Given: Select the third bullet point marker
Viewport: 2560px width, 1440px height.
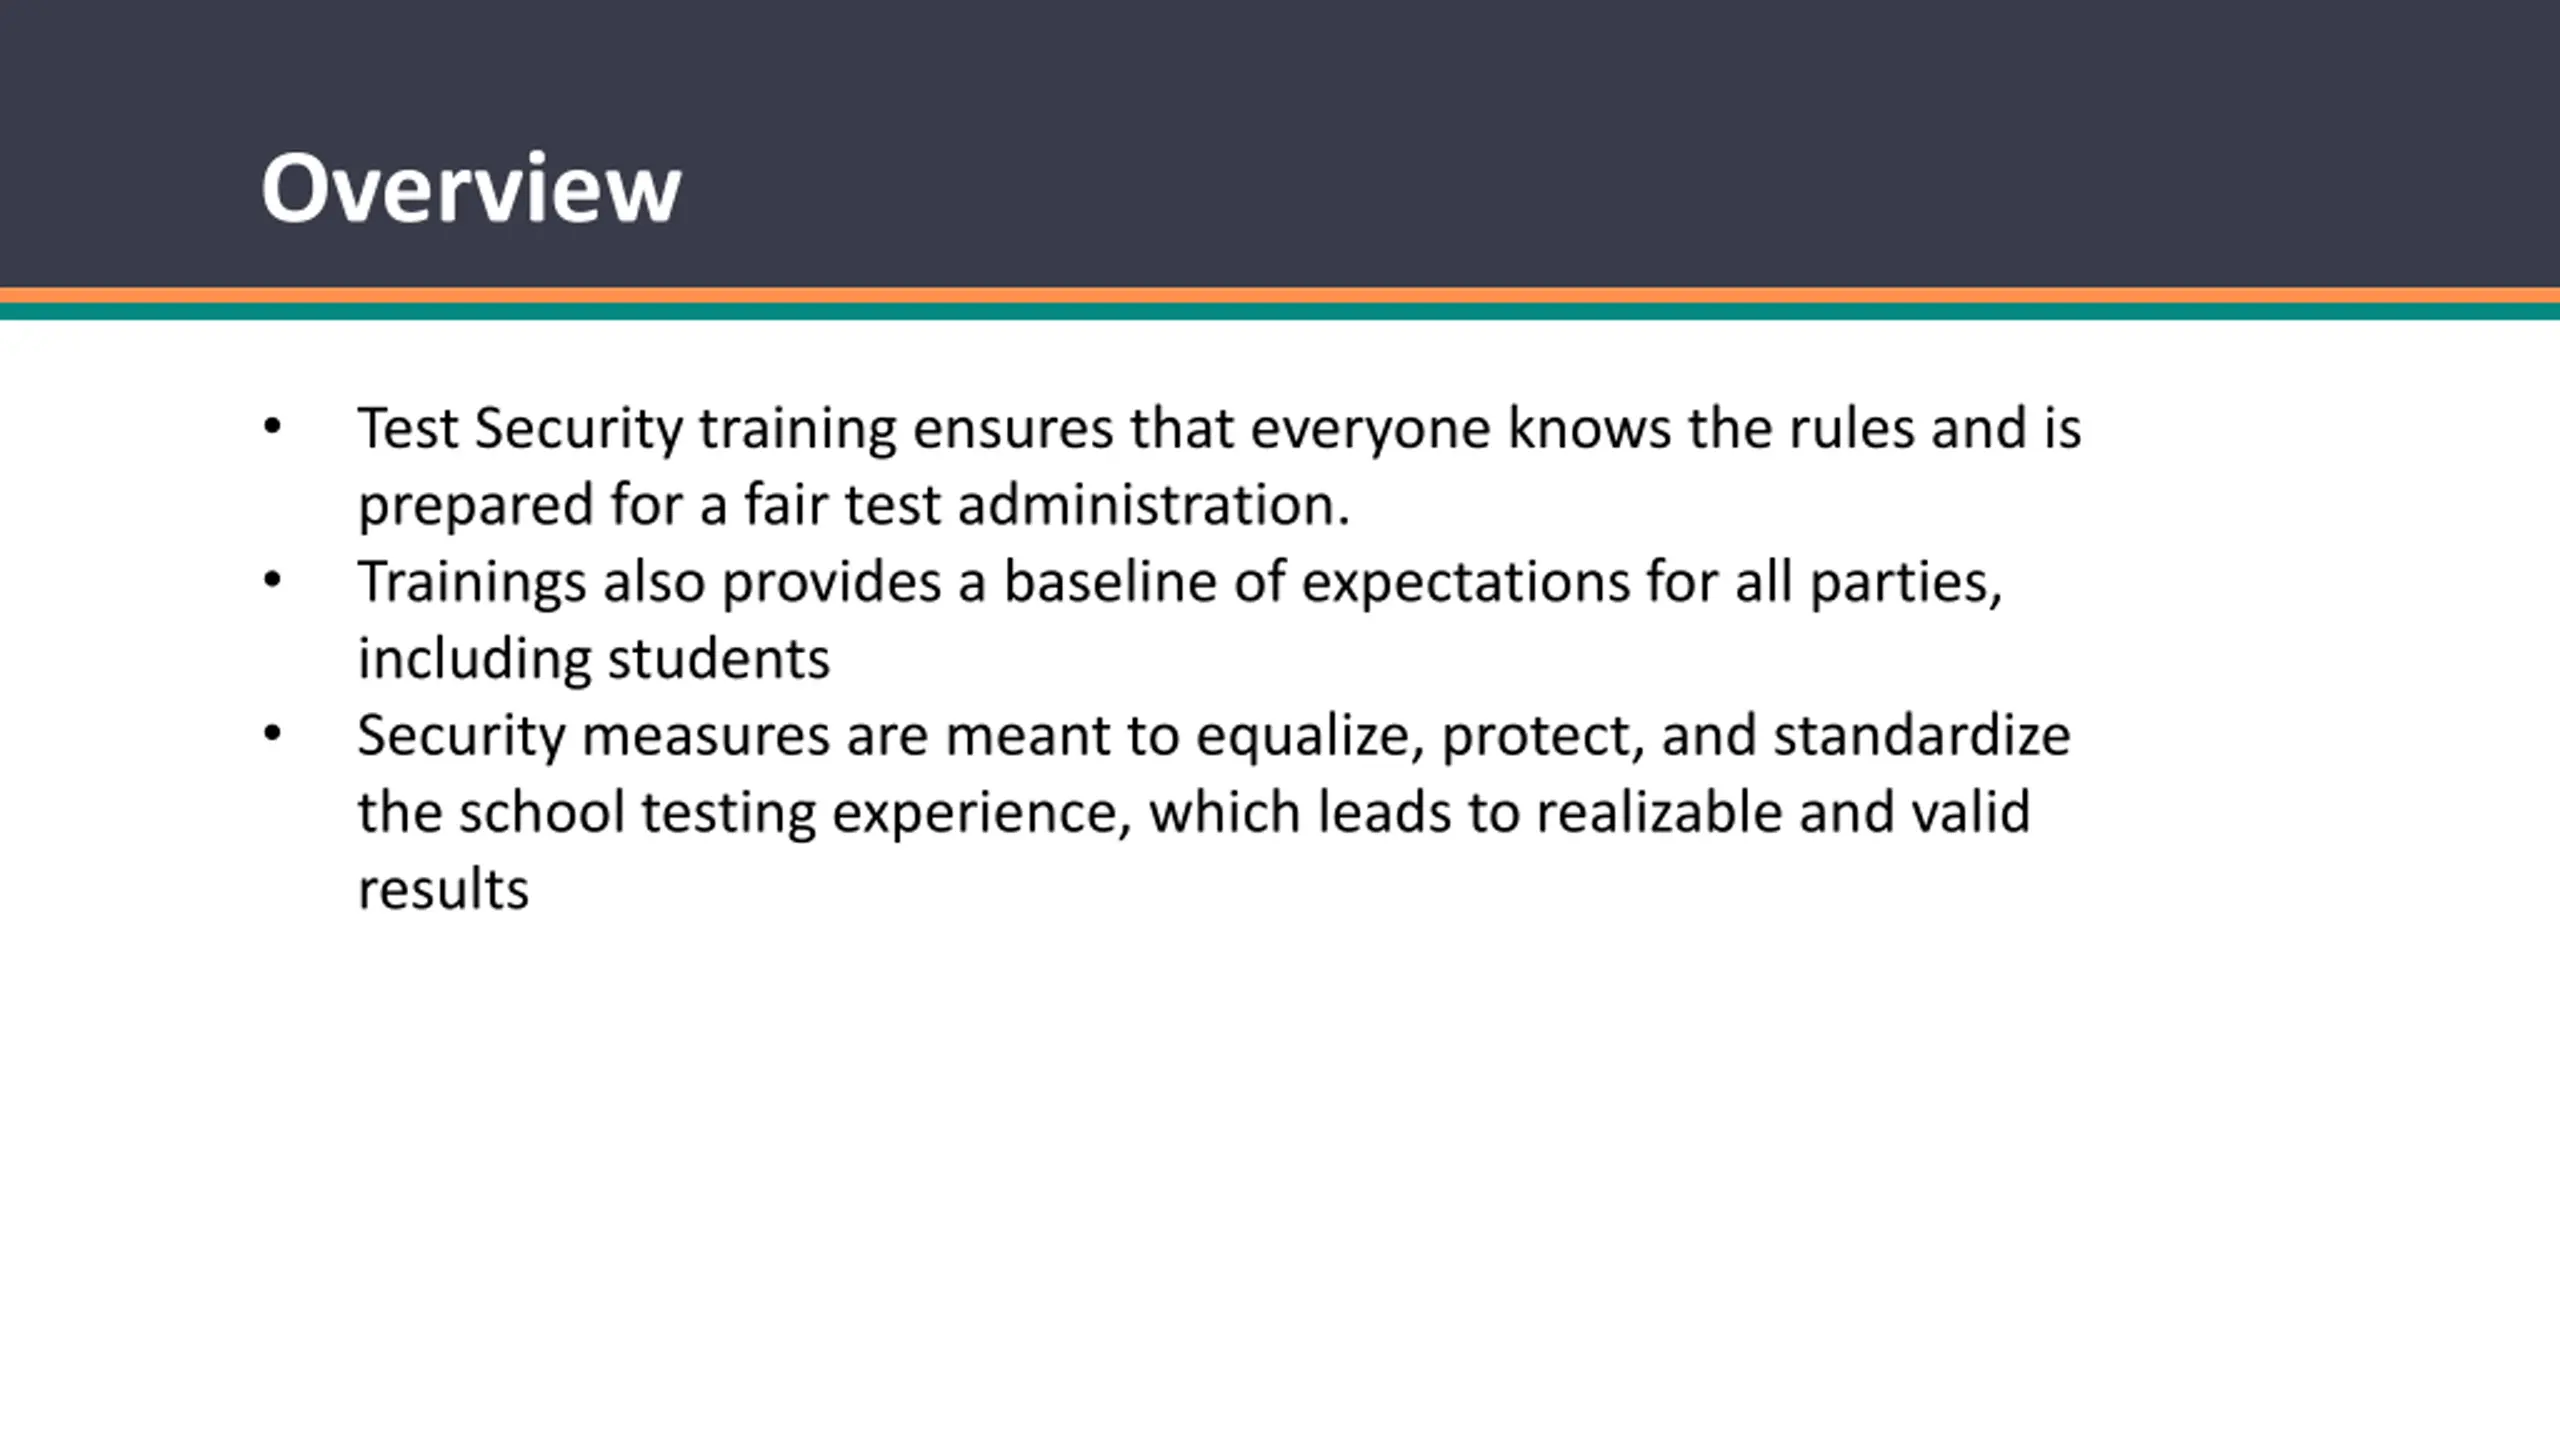Looking at the screenshot, I should click(x=272, y=735).
